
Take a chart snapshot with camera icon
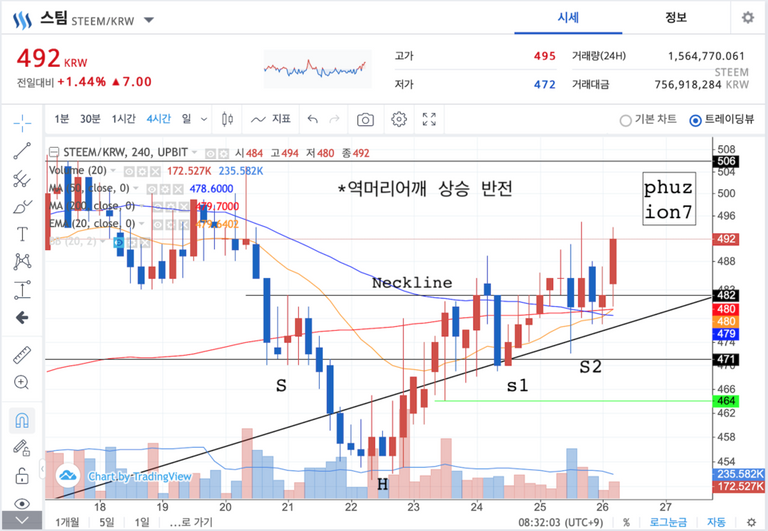(x=365, y=119)
